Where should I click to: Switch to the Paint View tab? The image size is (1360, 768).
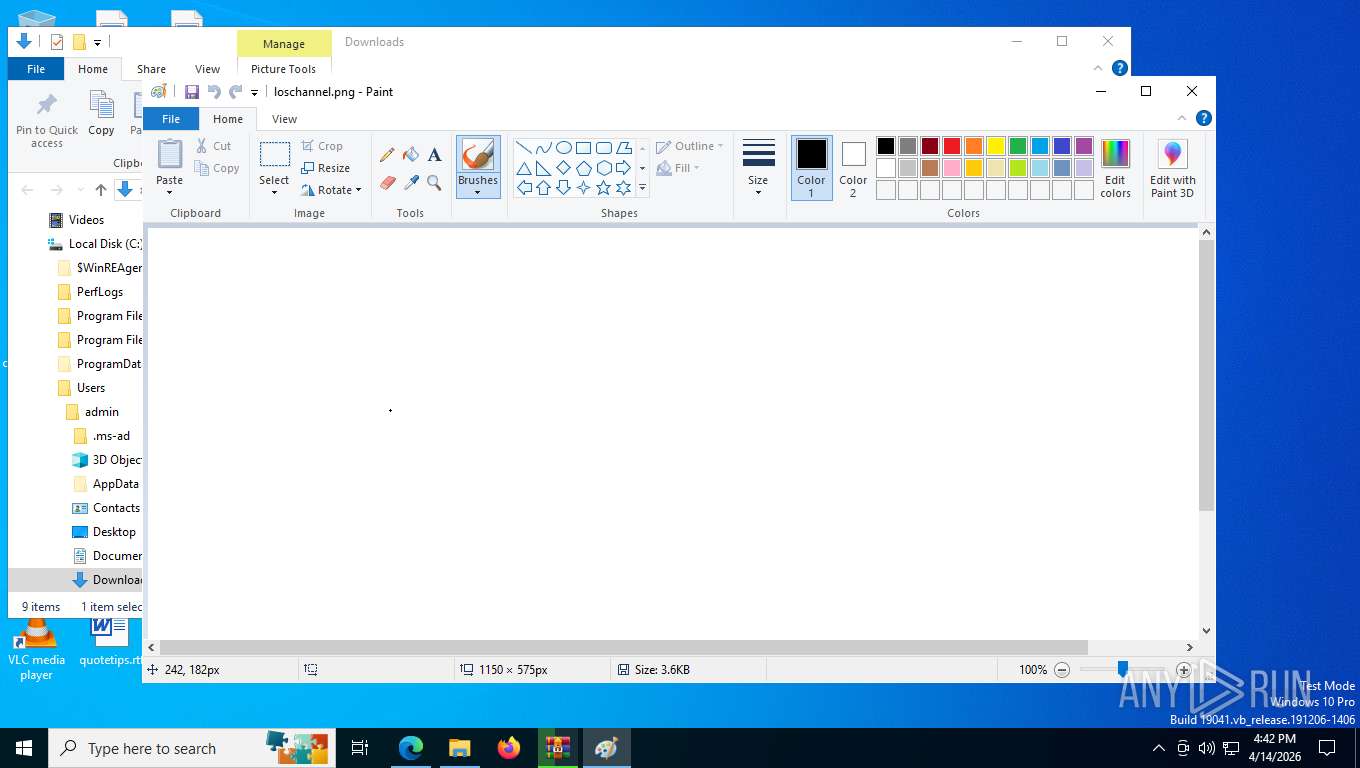click(284, 119)
